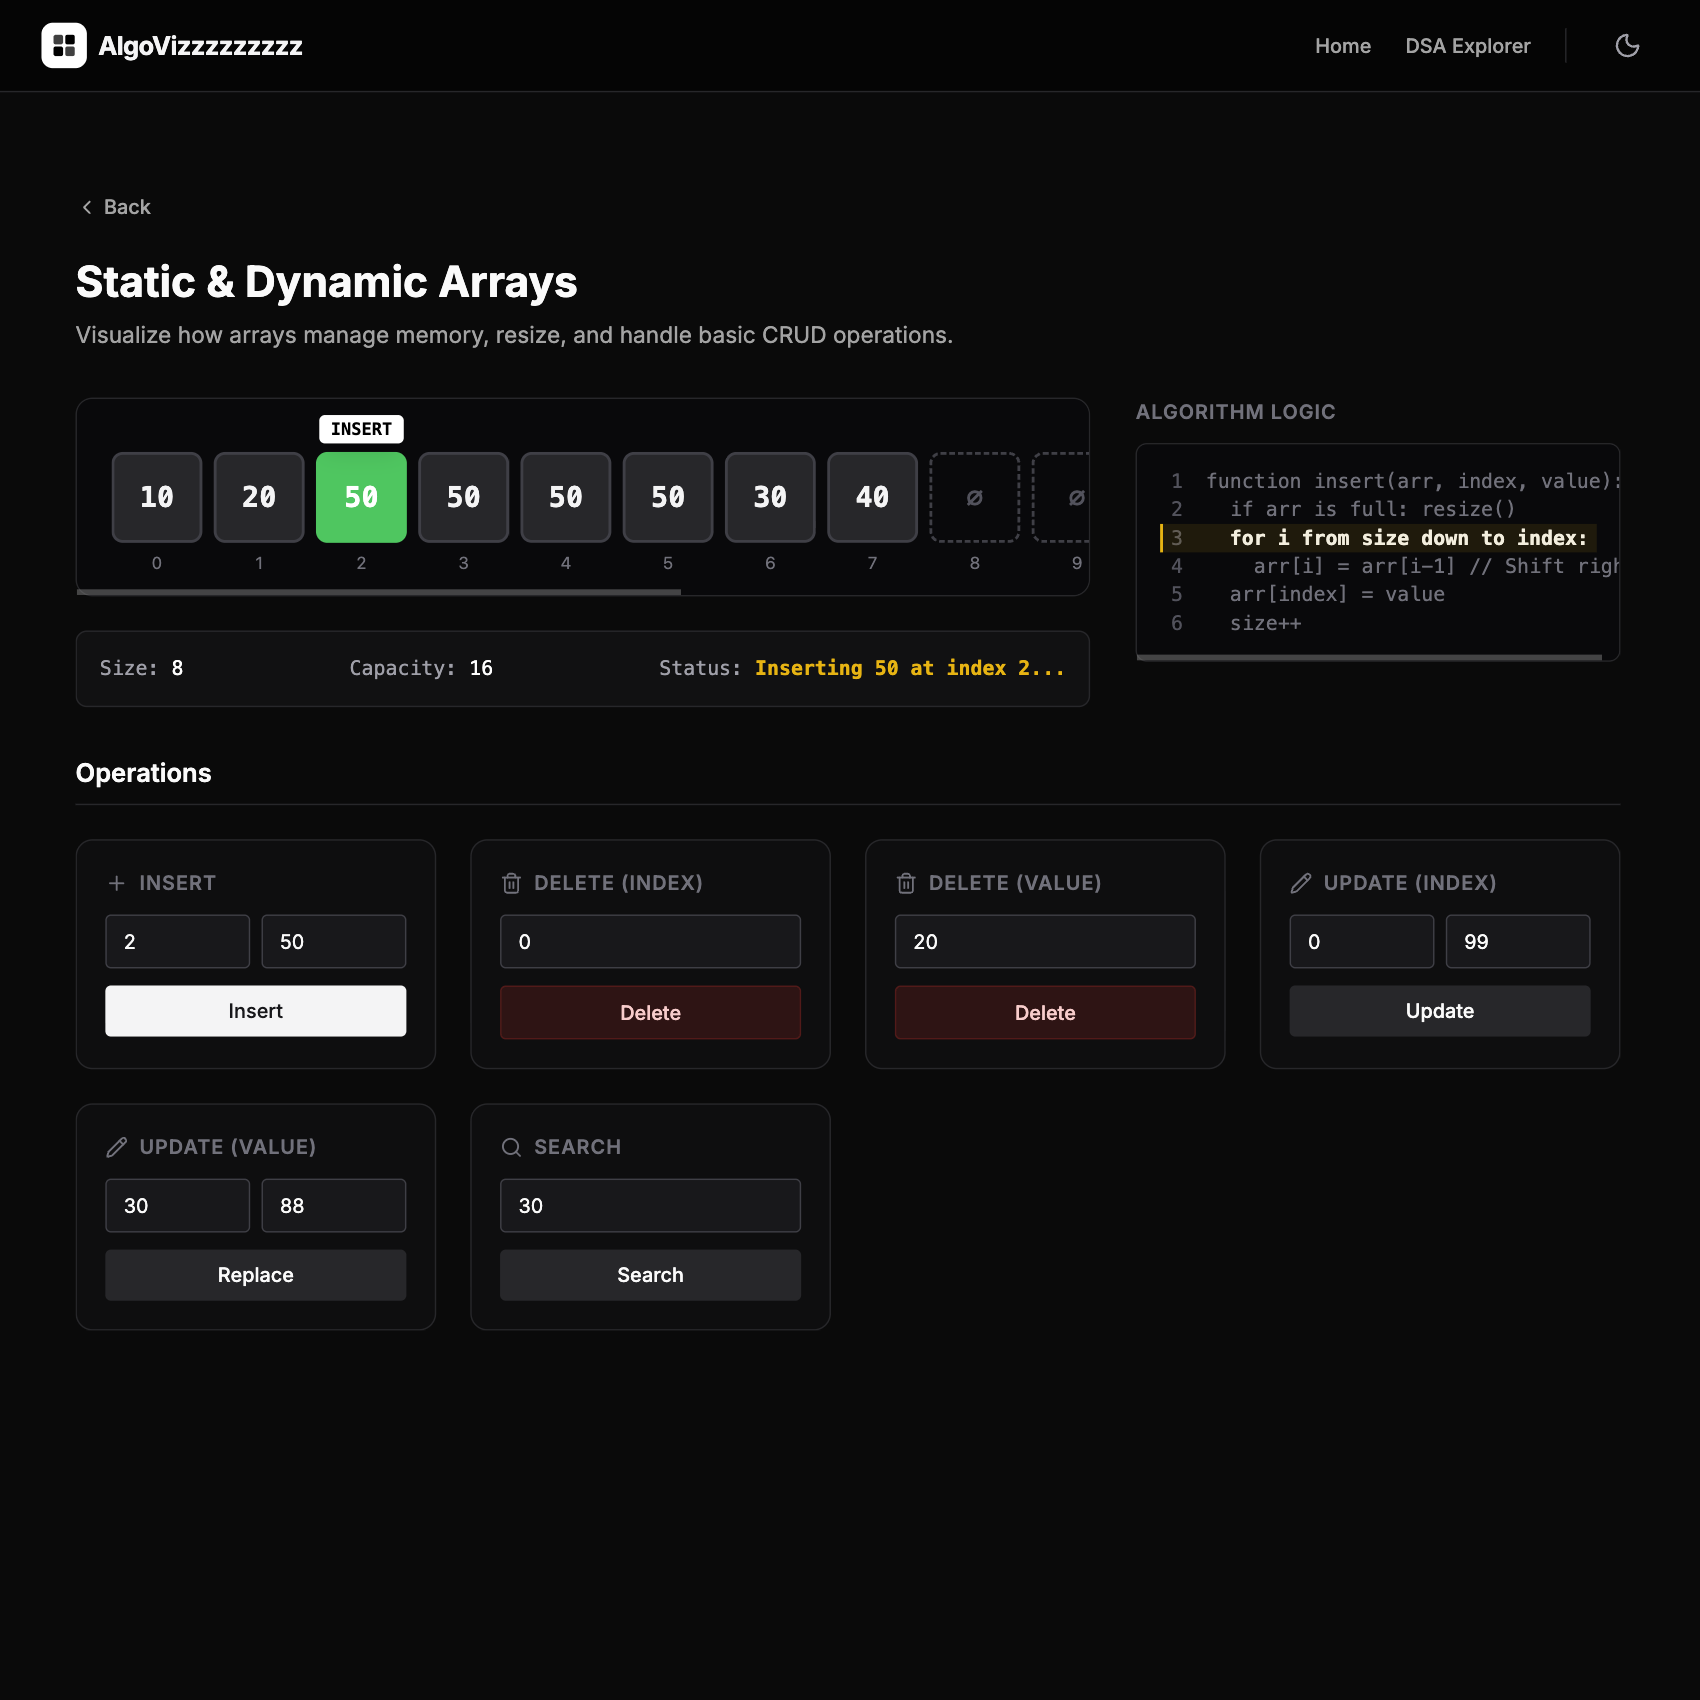Click the trash icon for DELETE (VALUE)
The height and width of the screenshot is (1700, 1700).
906,883
